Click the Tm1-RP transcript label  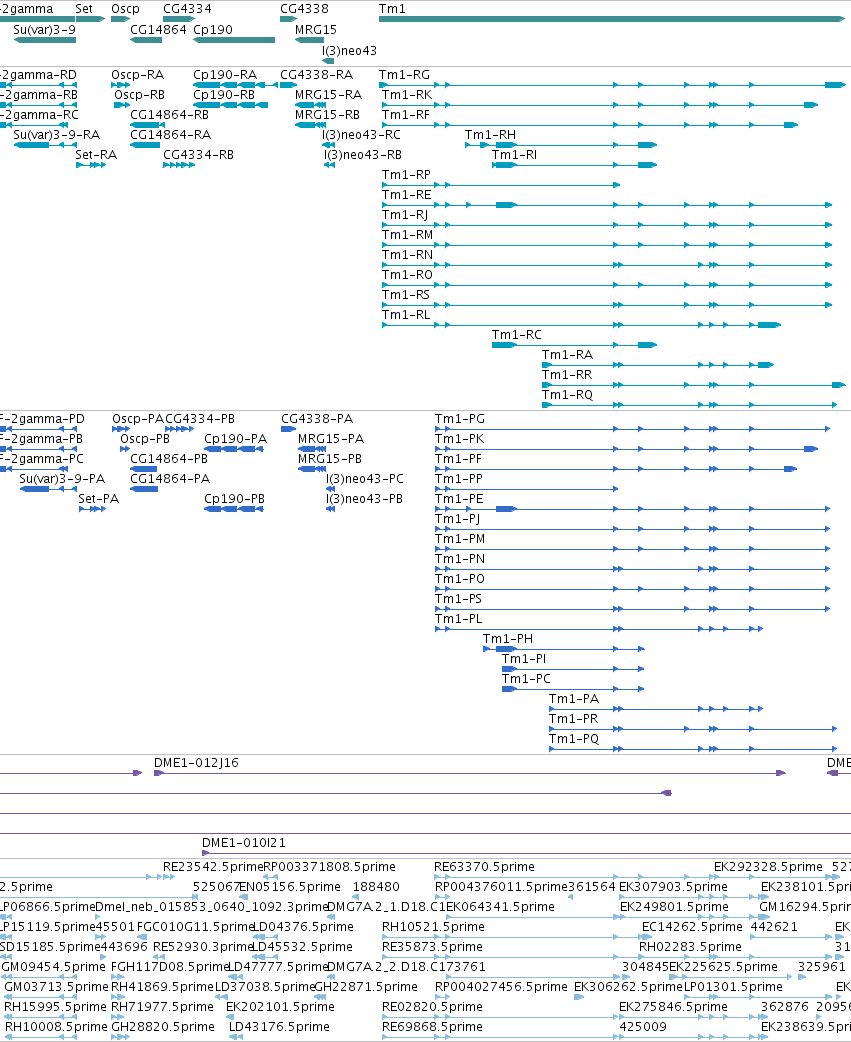coord(407,174)
